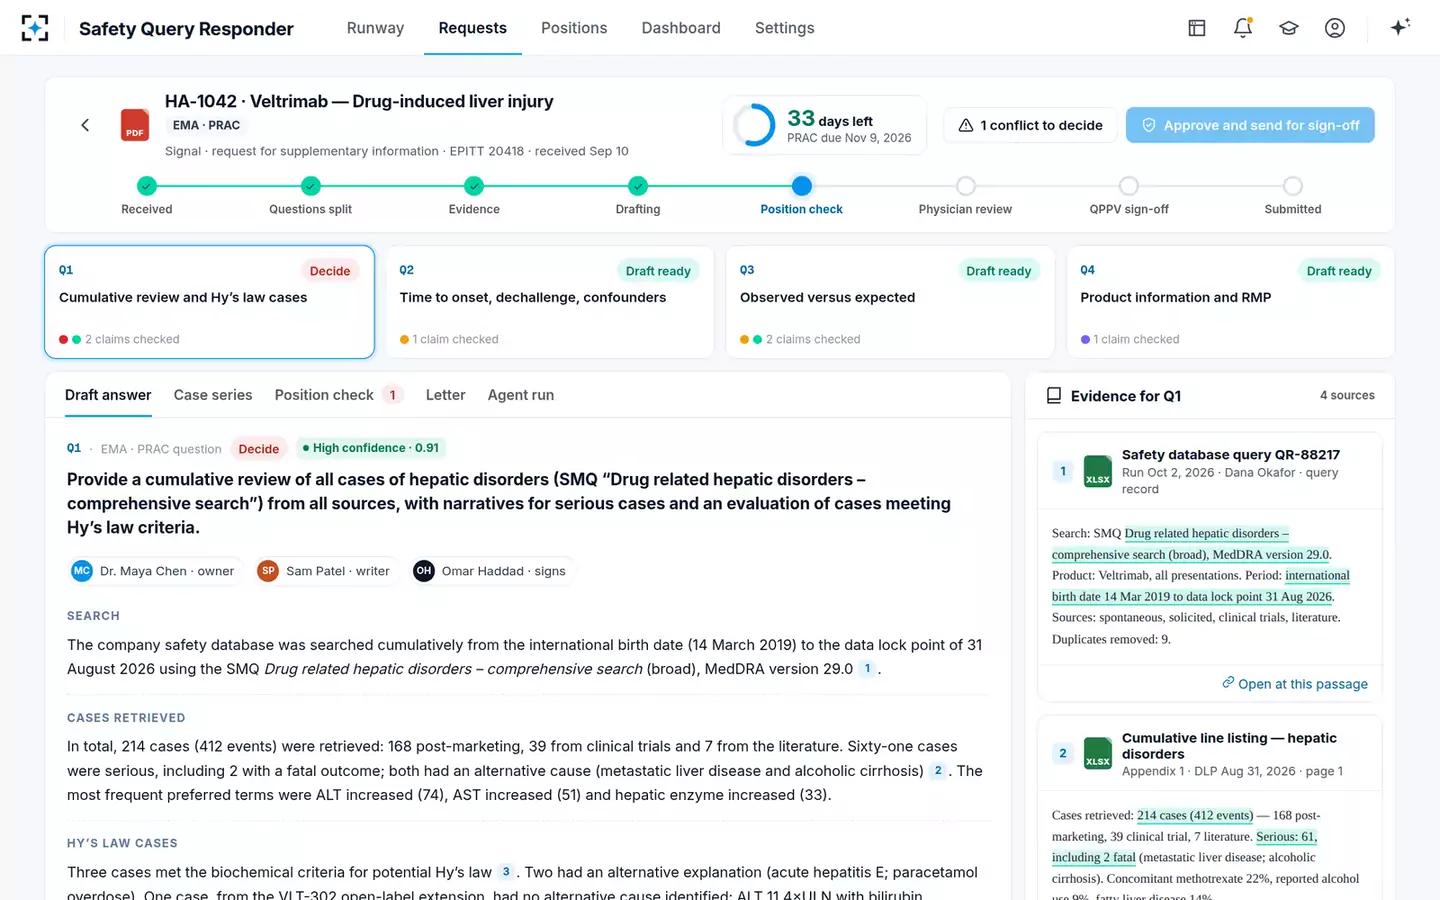This screenshot has height=900, width=1440.
Task: Click the Drafting step marker
Action: [638, 186]
